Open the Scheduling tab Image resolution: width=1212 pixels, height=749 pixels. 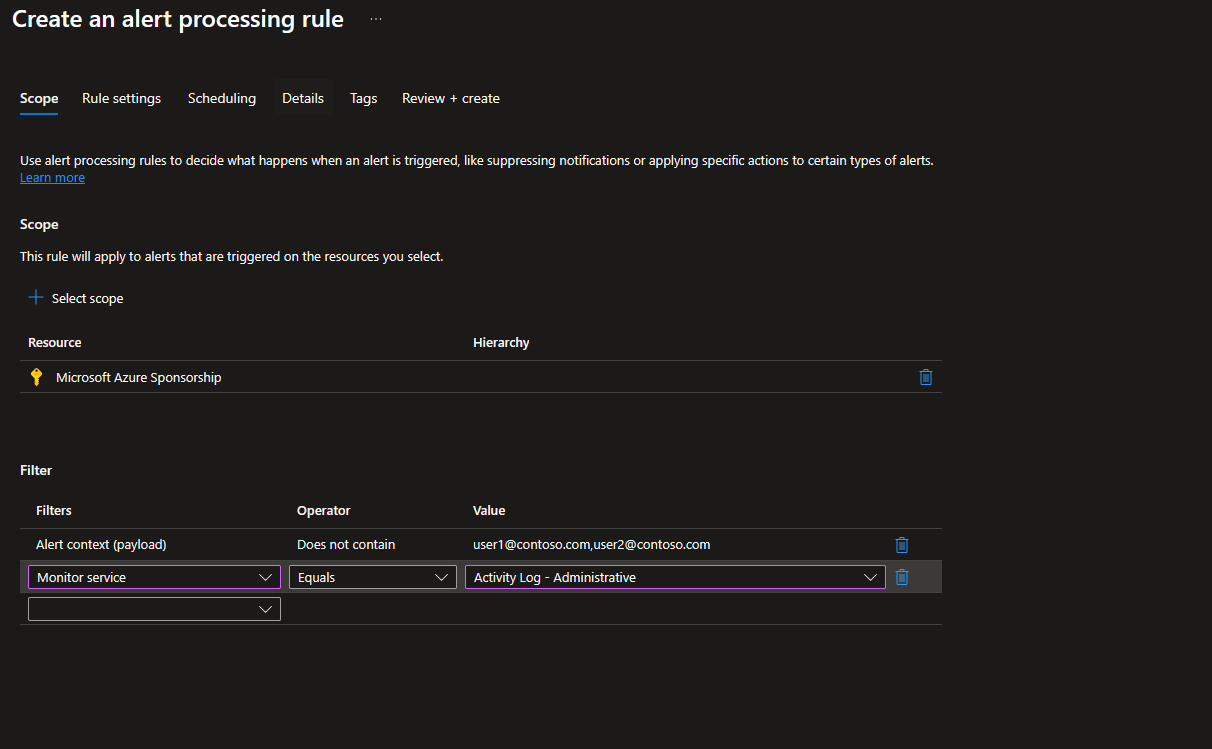221,98
